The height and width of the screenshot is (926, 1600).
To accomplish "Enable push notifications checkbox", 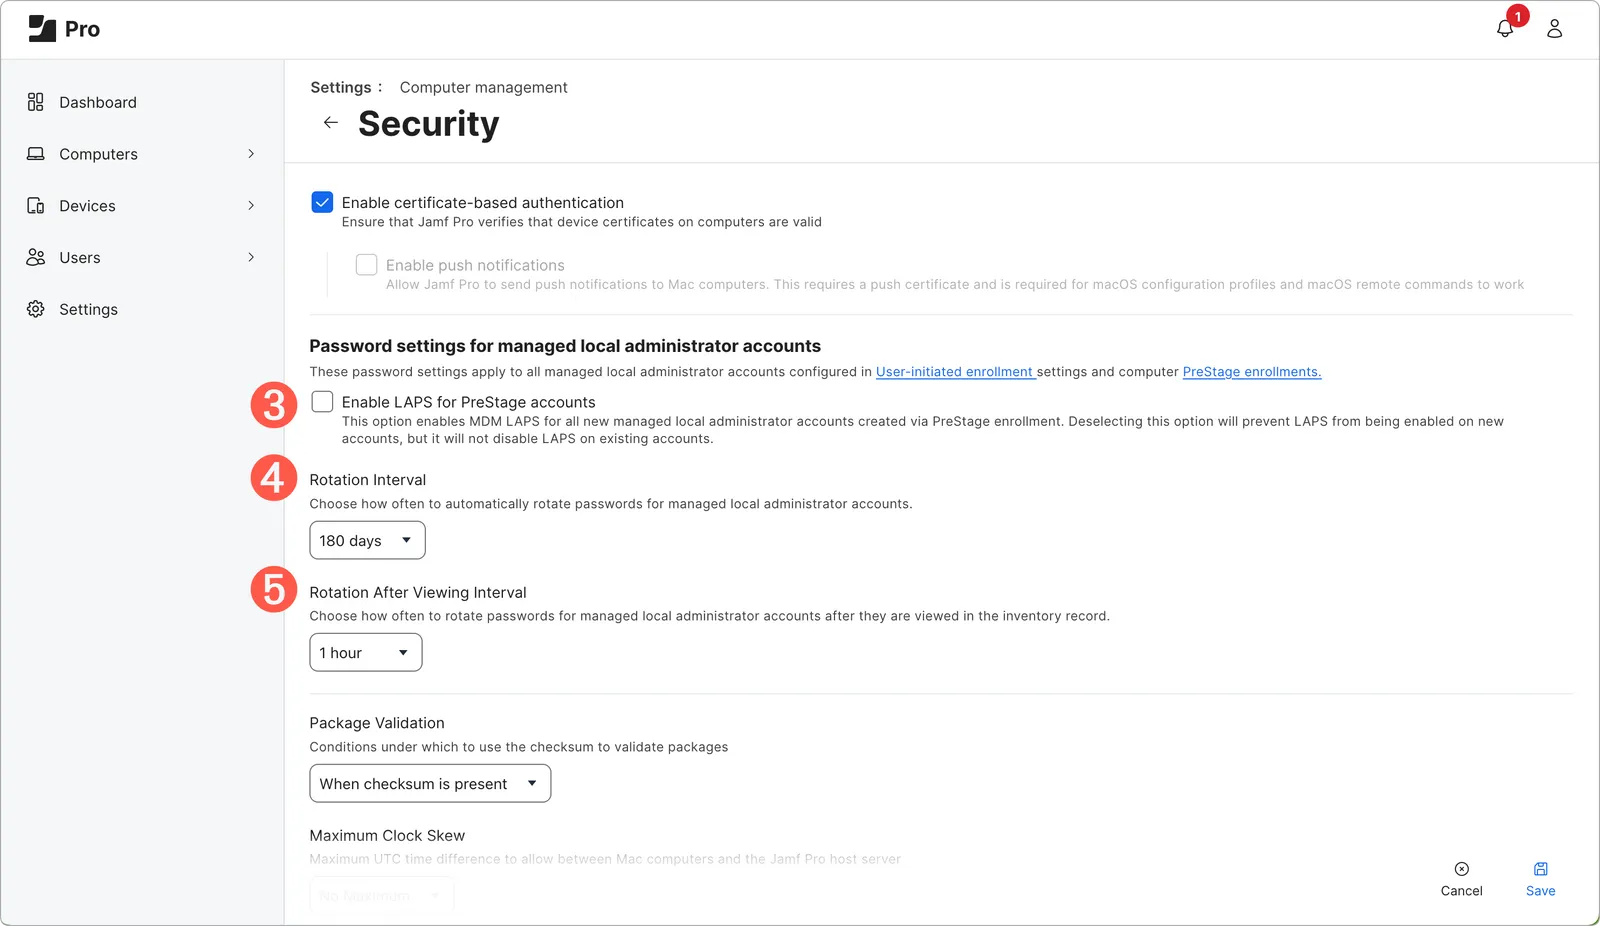I will coord(366,264).
